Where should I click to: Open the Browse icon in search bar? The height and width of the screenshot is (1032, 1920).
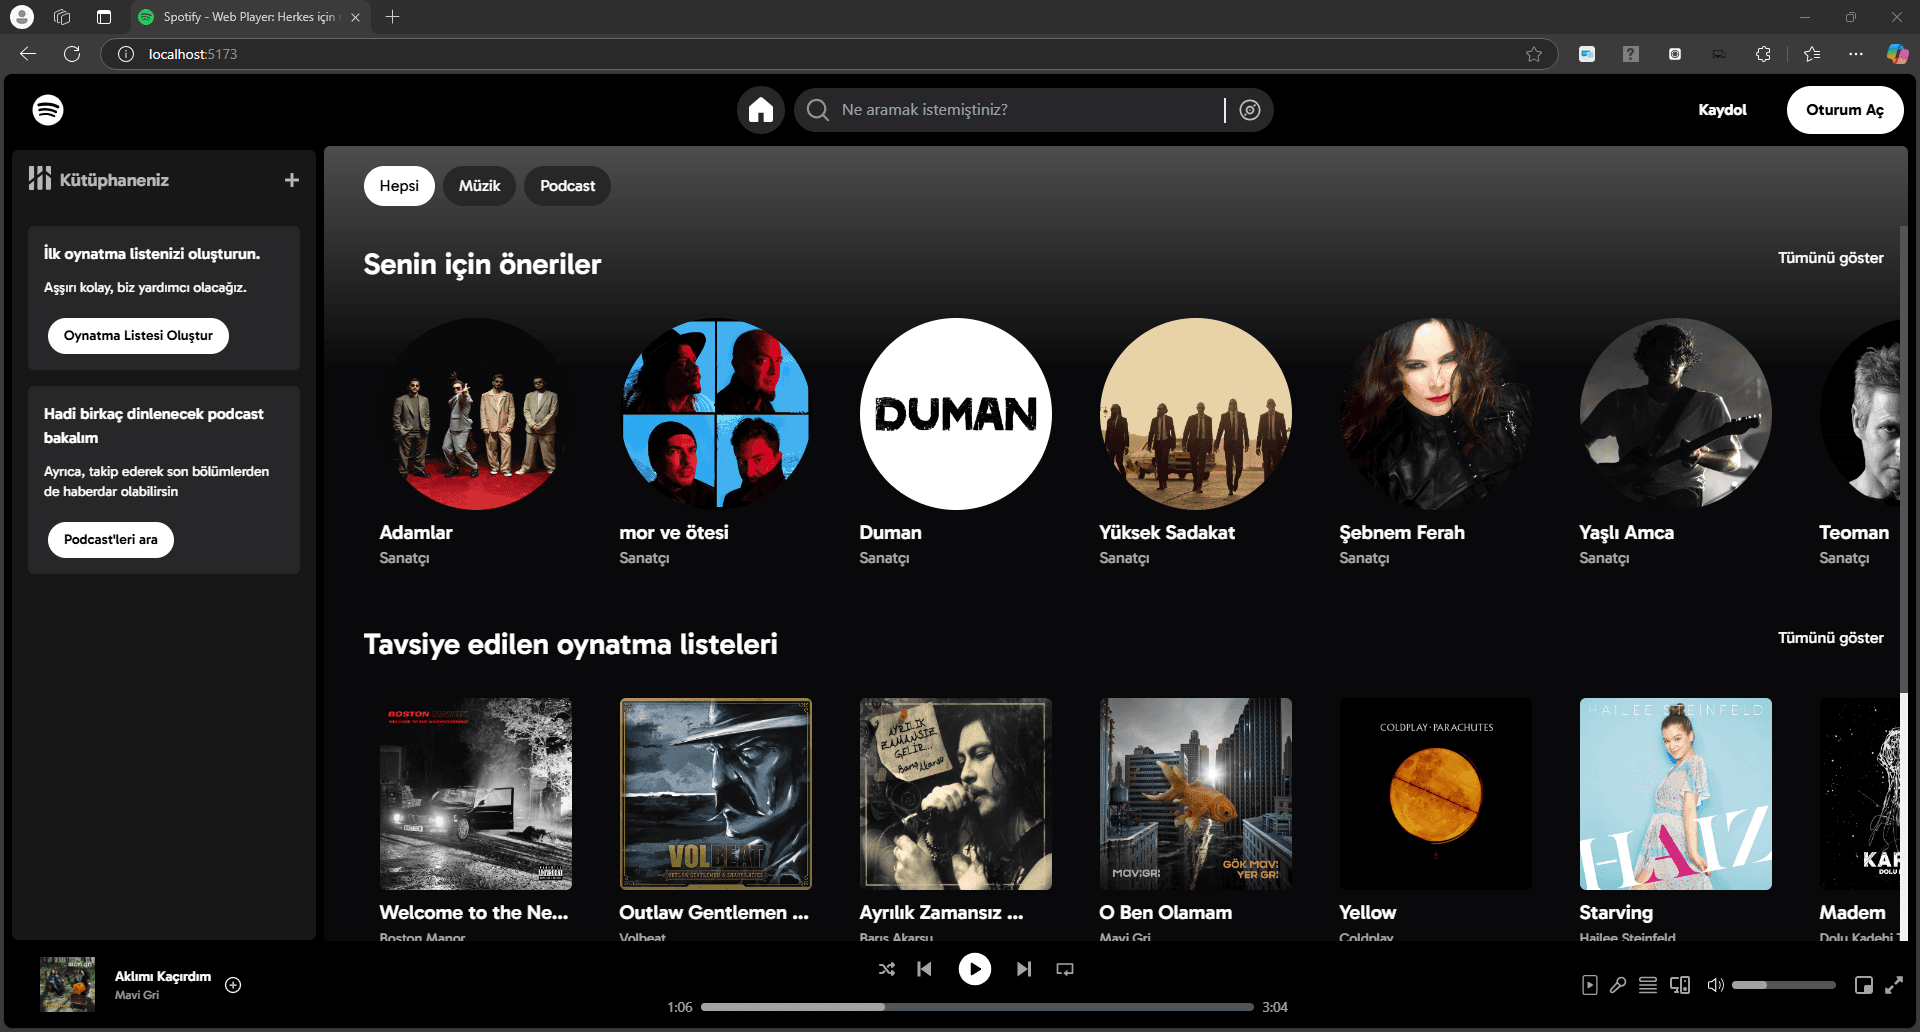tap(1250, 110)
